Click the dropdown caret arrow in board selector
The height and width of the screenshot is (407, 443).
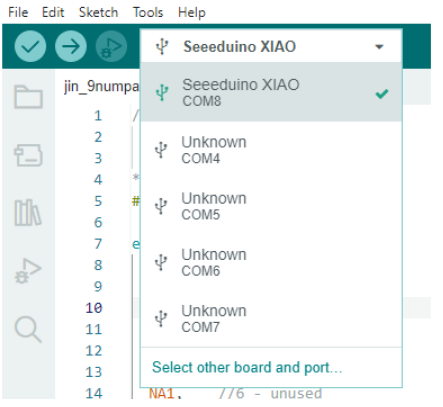(x=379, y=47)
